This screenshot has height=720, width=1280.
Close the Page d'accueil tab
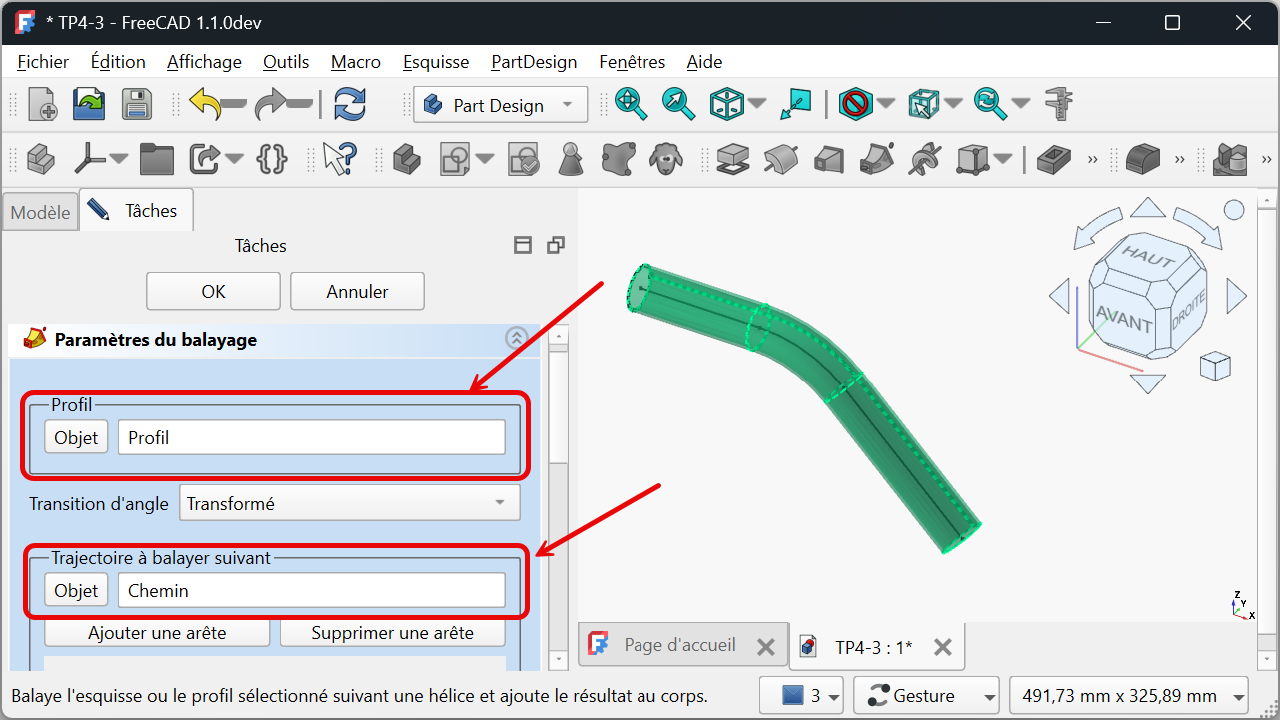click(766, 647)
